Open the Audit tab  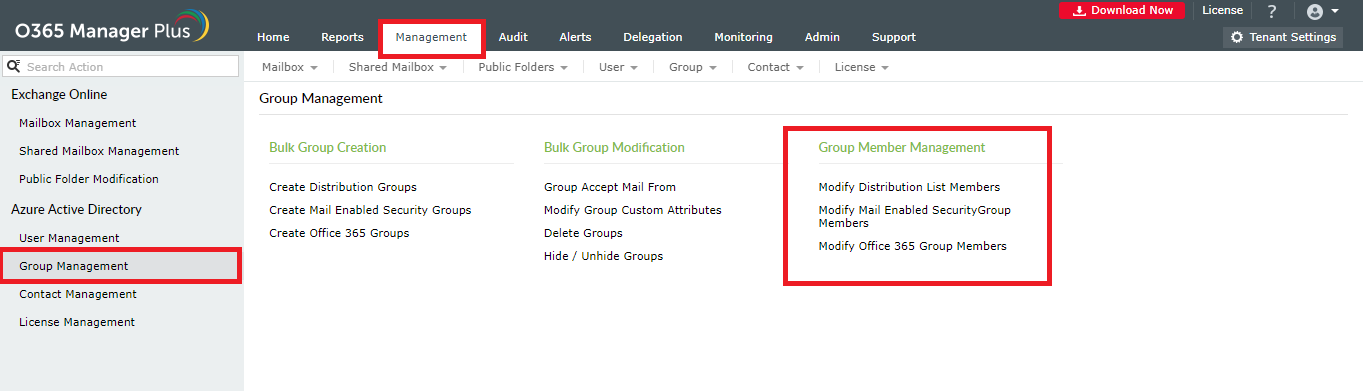[513, 37]
